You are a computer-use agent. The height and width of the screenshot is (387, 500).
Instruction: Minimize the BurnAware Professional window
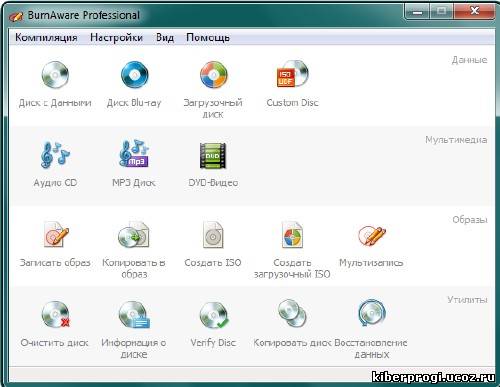417,12
